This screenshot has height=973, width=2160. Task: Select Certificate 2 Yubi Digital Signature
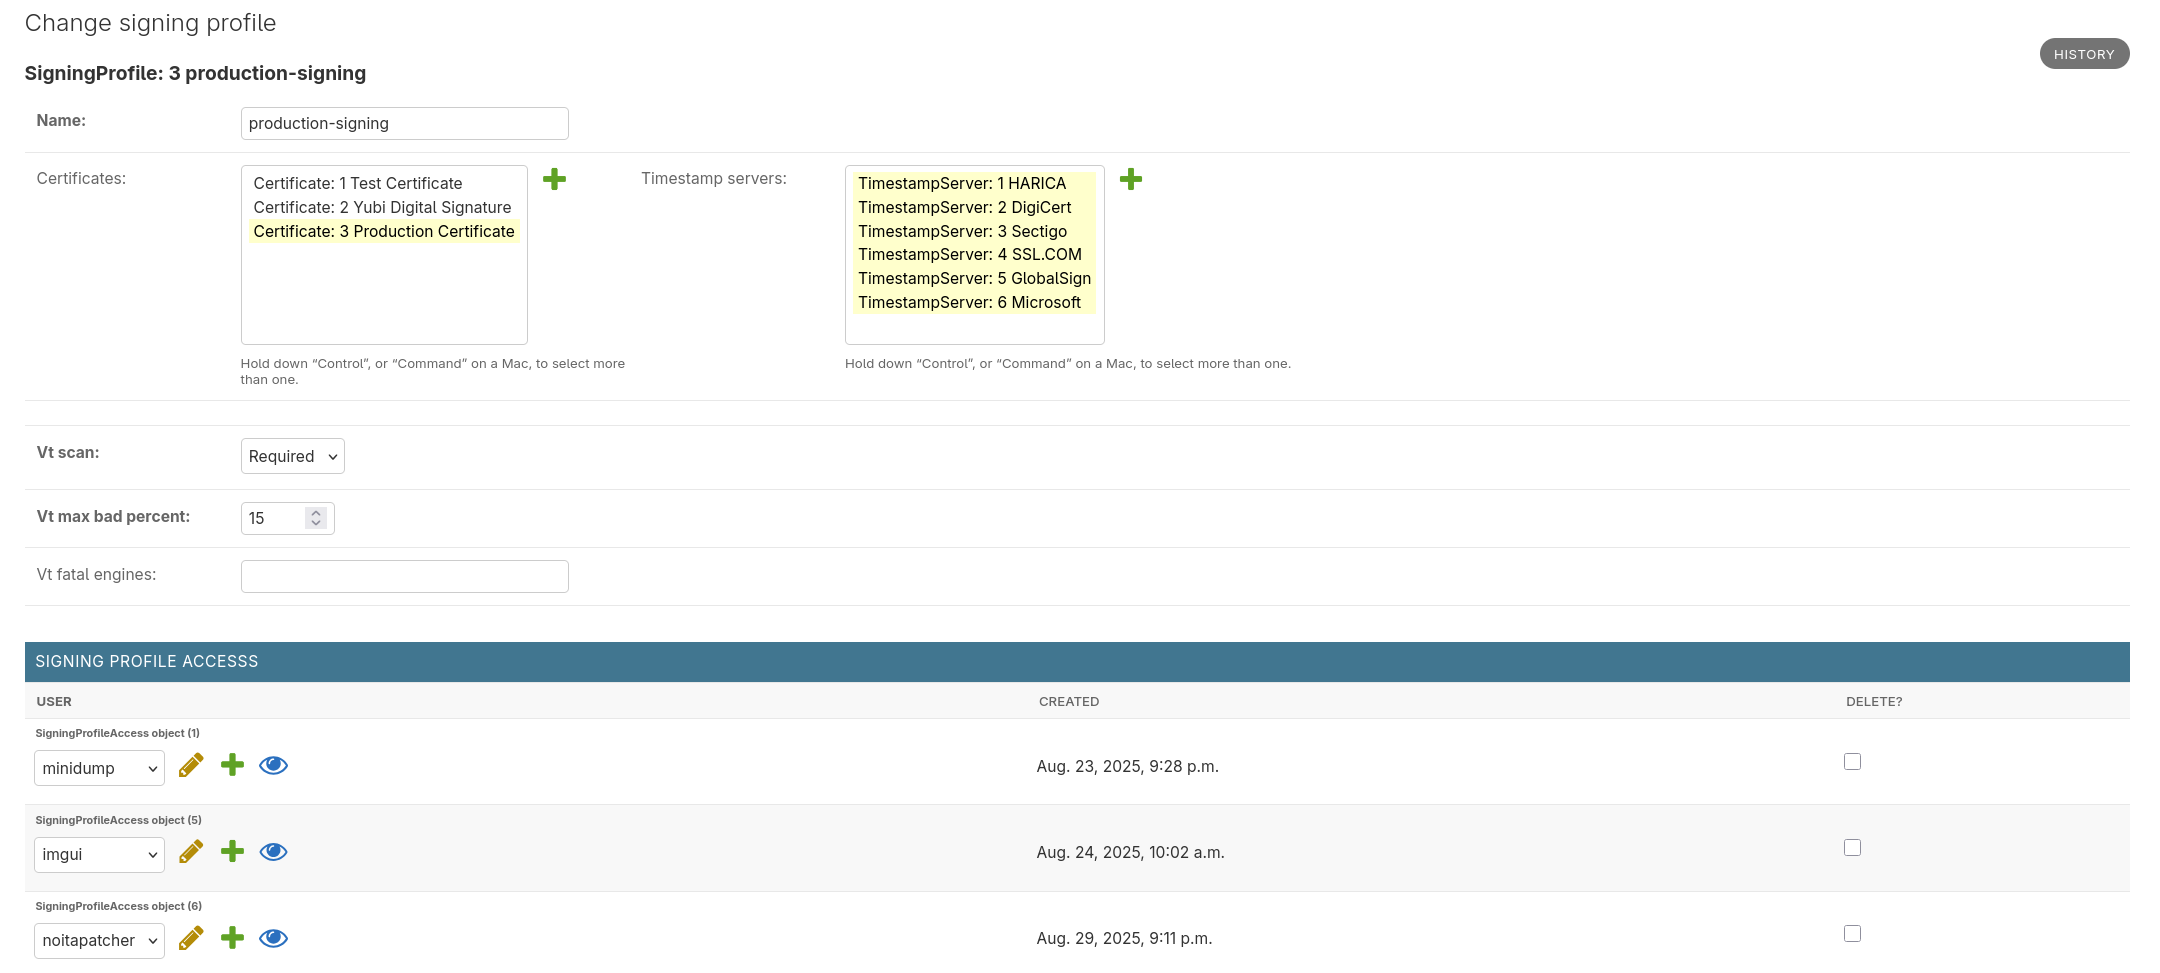[x=382, y=207]
